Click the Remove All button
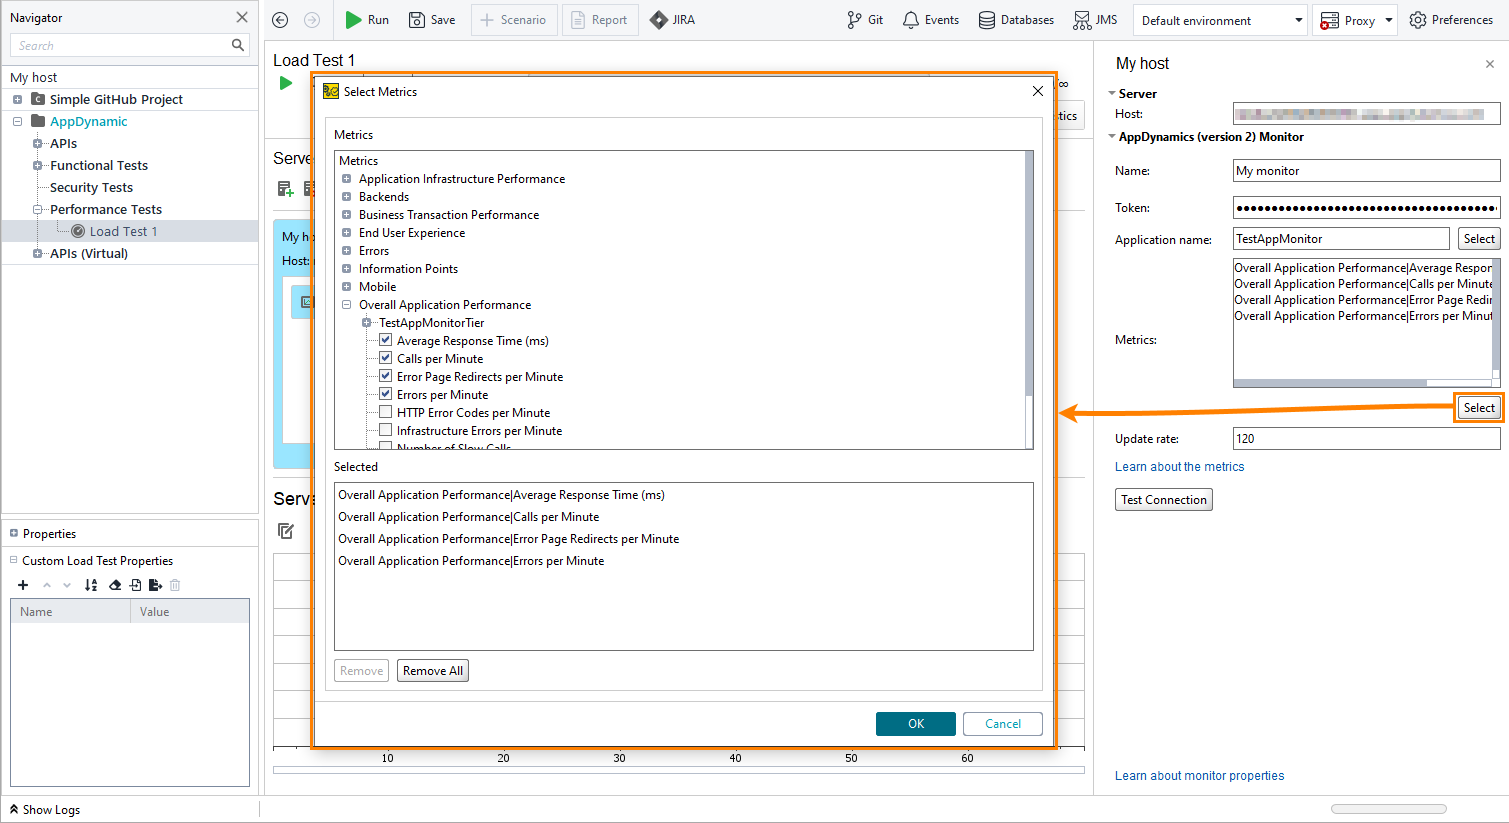1509x823 pixels. 432,670
